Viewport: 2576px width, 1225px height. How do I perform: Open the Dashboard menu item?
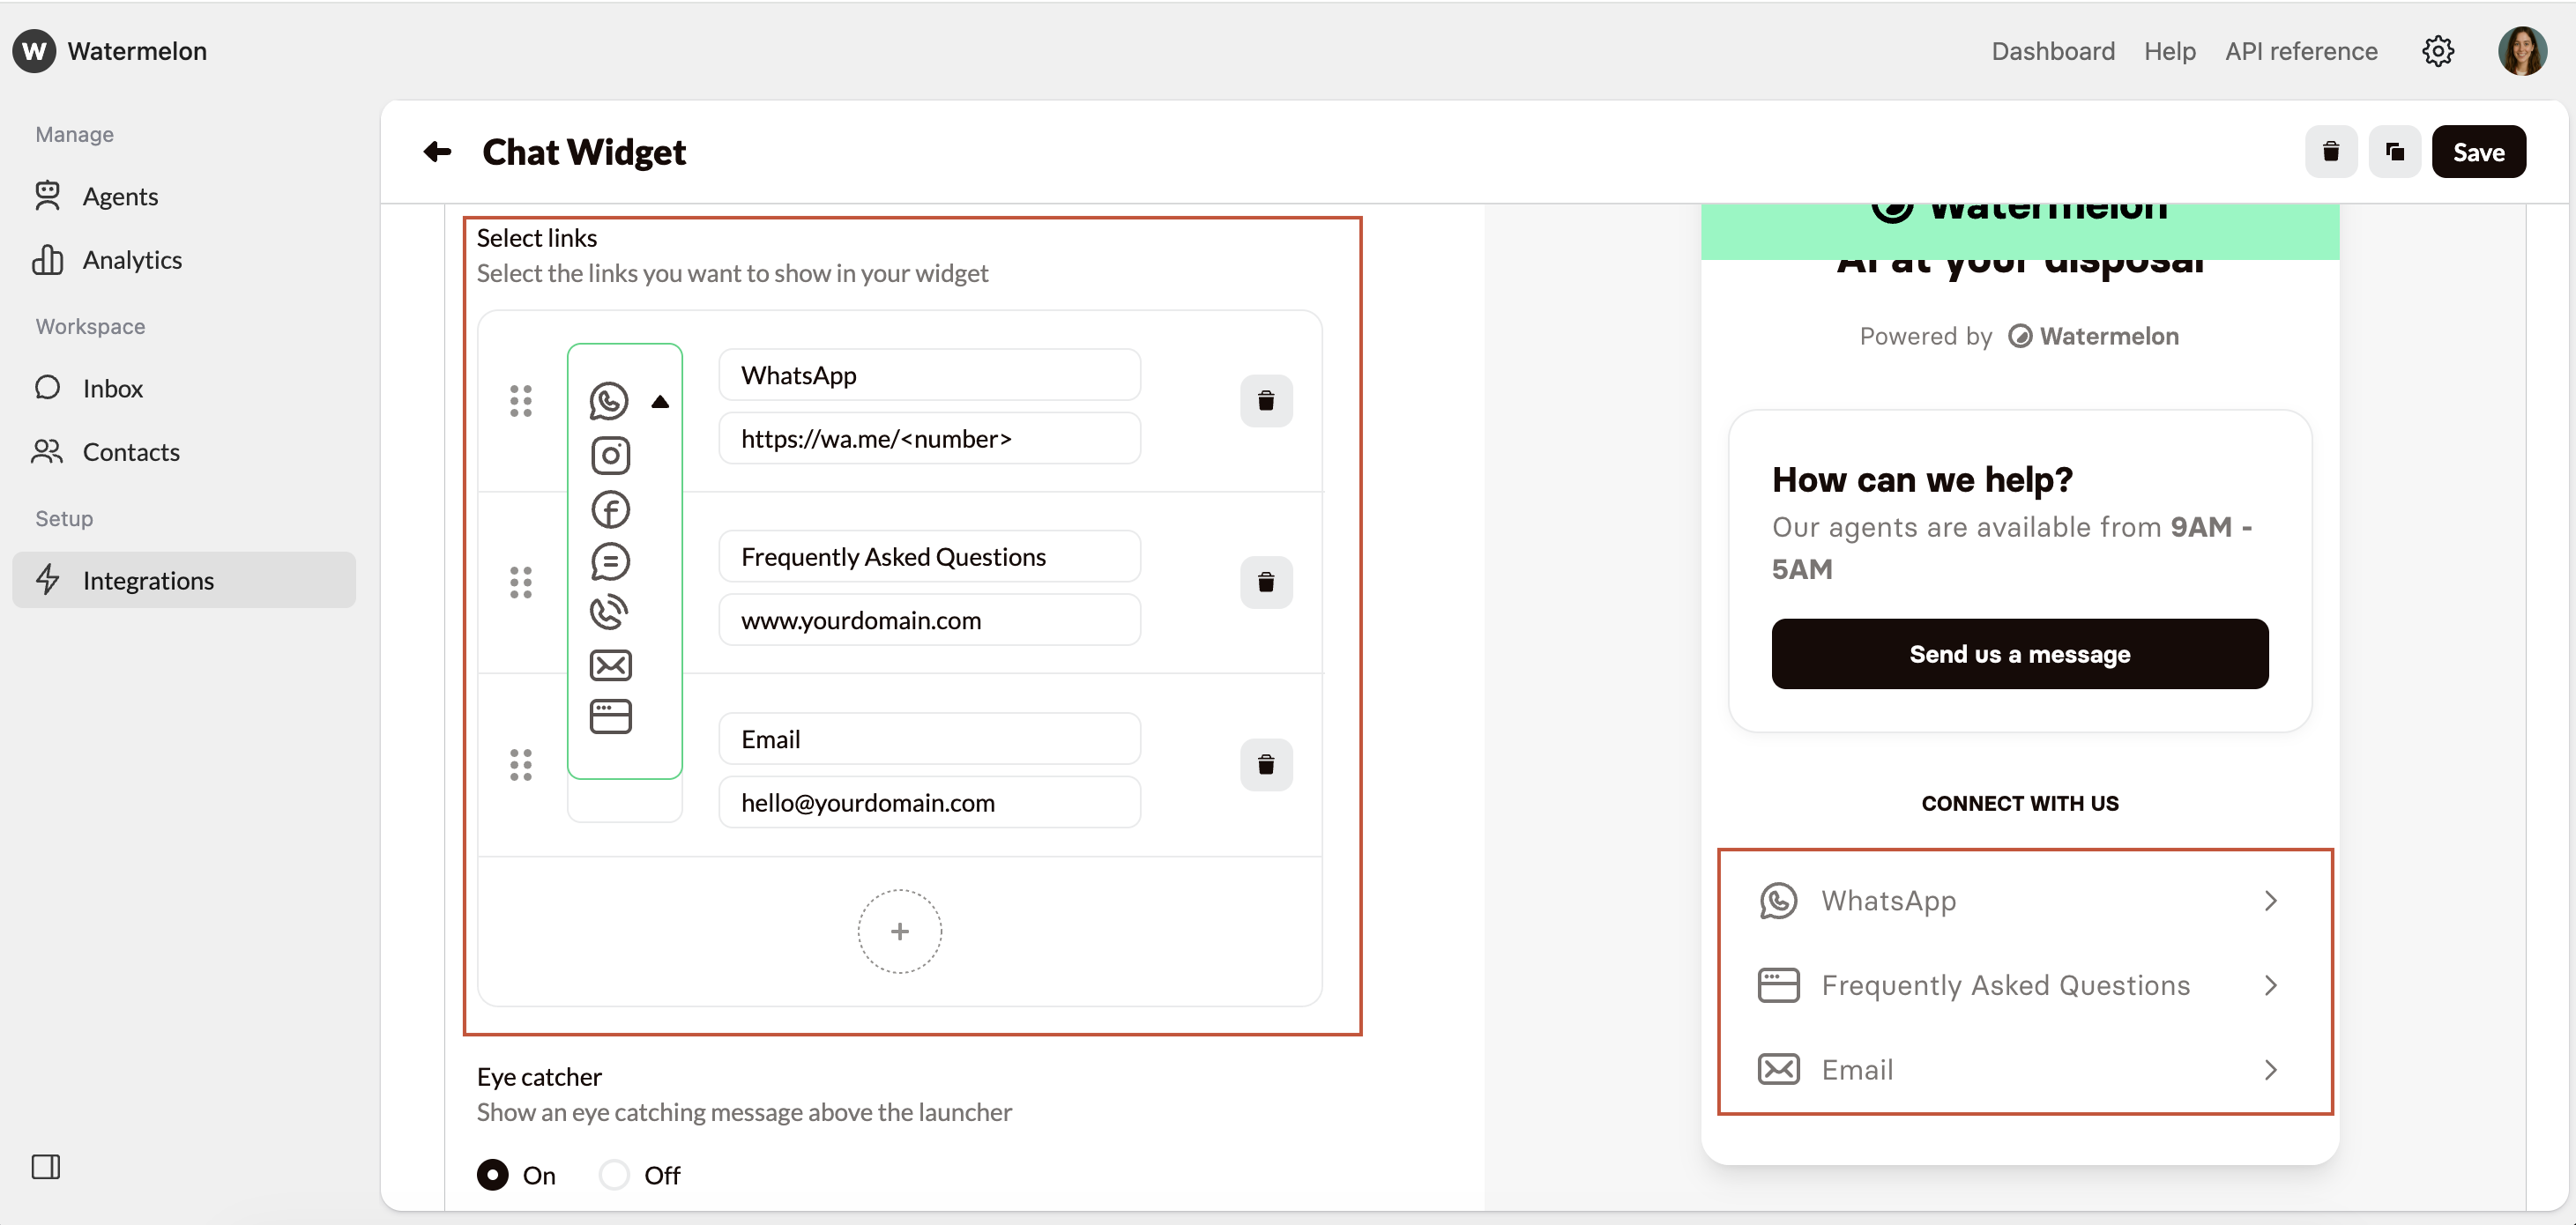click(2052, 51)
